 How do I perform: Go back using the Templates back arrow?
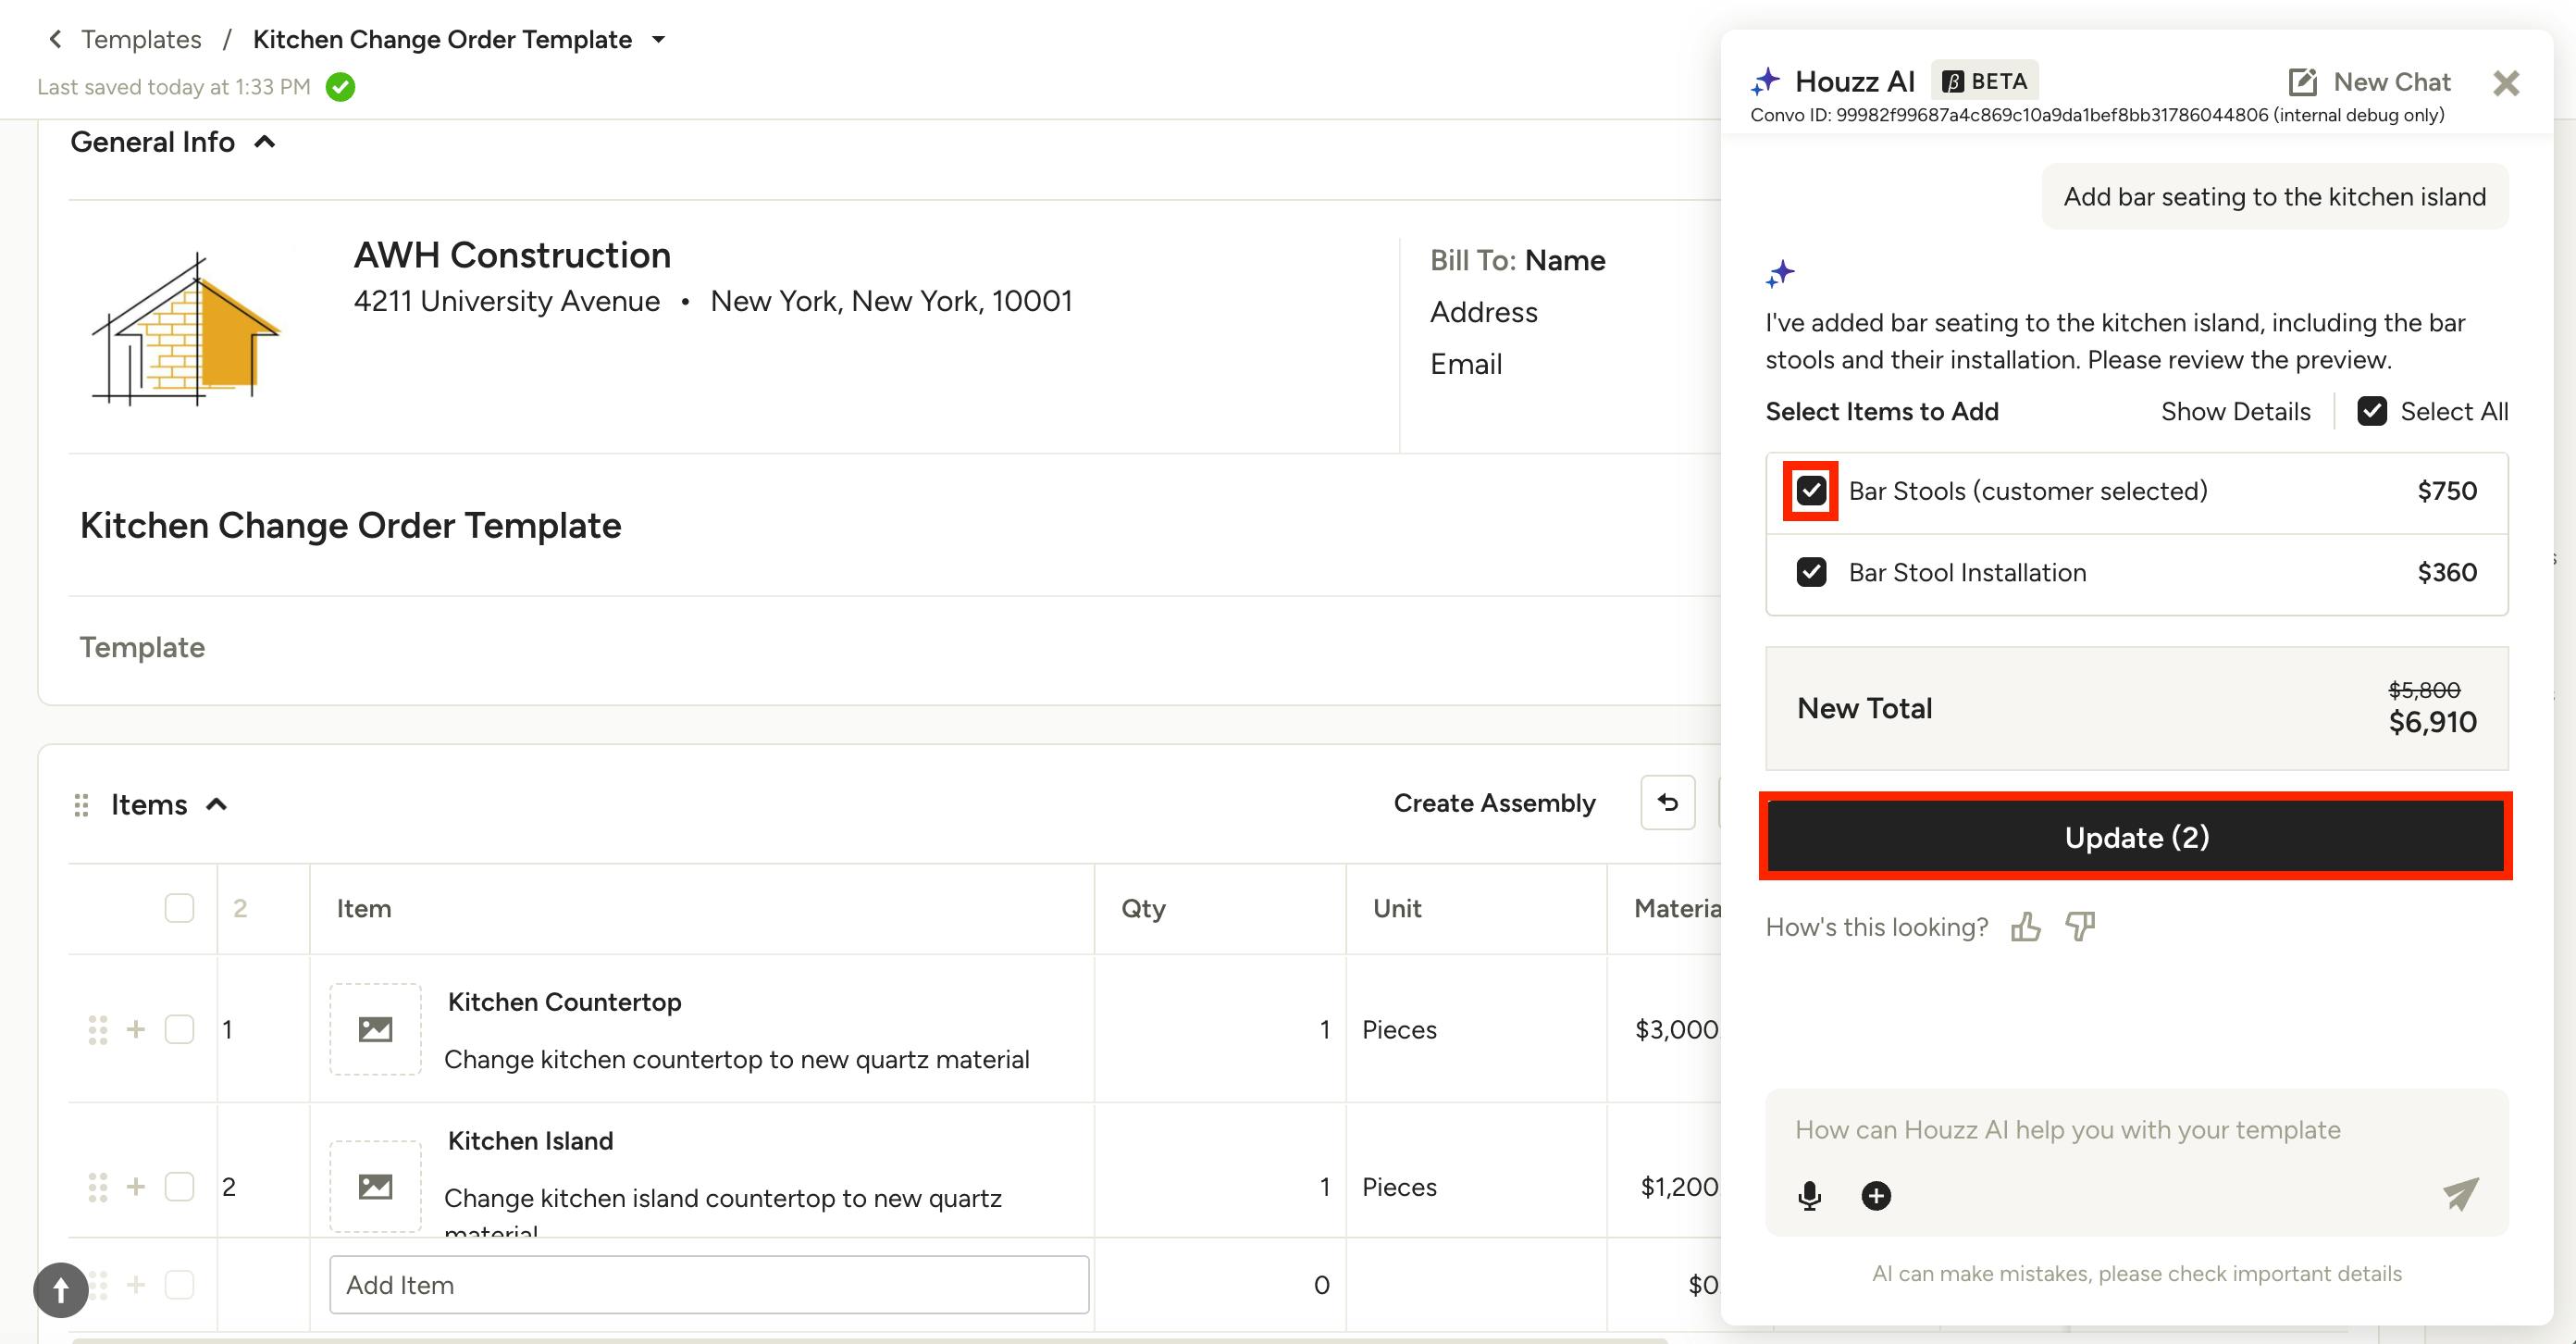point(55,39)
